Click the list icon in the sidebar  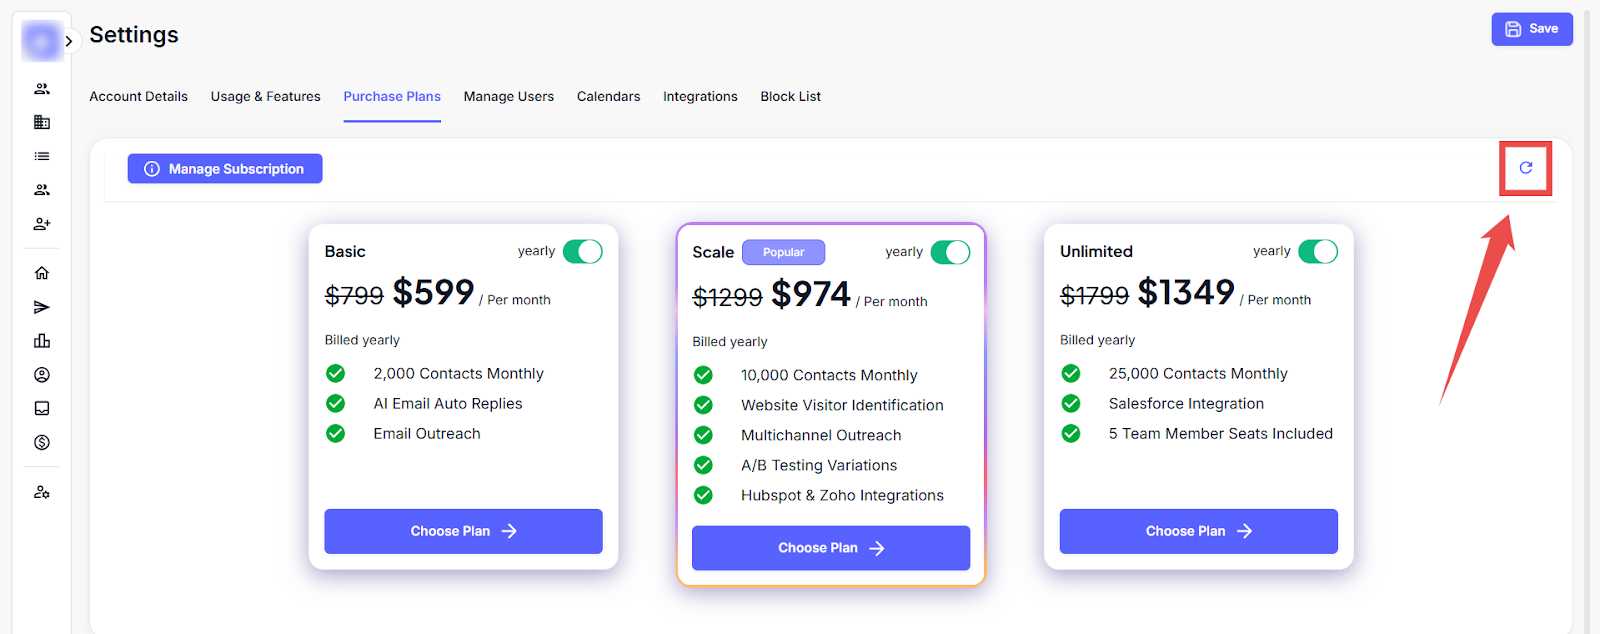pos(42,156)
